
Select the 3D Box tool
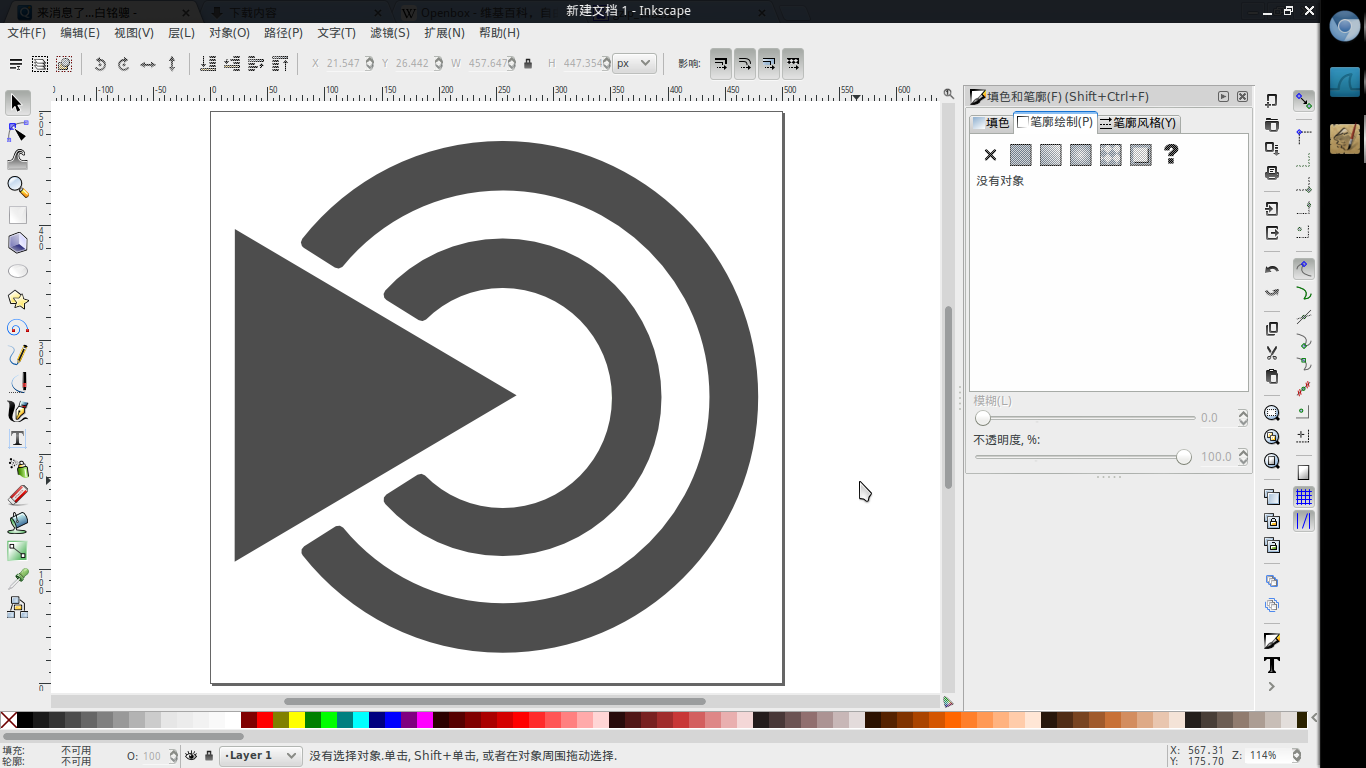(17, 243)
